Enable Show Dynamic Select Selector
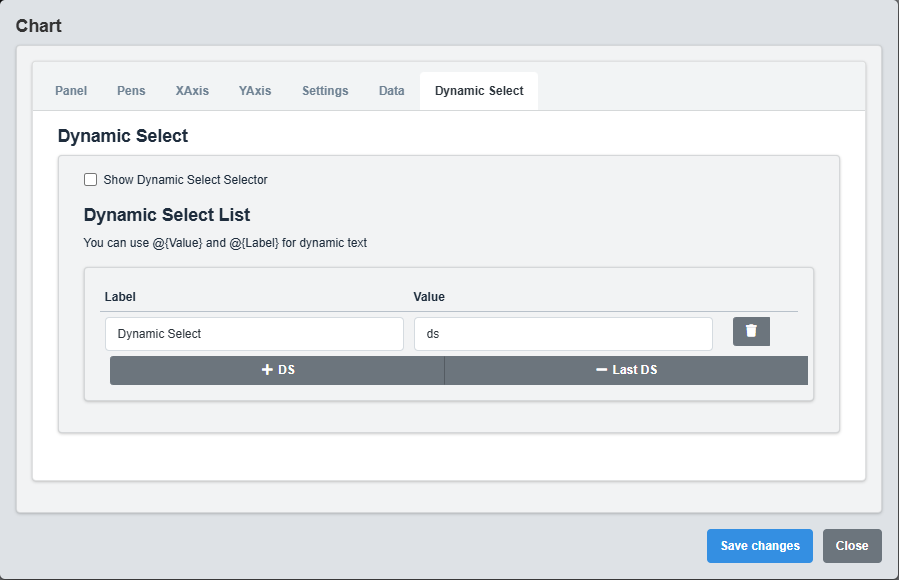The width and height of the screenshot is (899, 580). (90, 179)
